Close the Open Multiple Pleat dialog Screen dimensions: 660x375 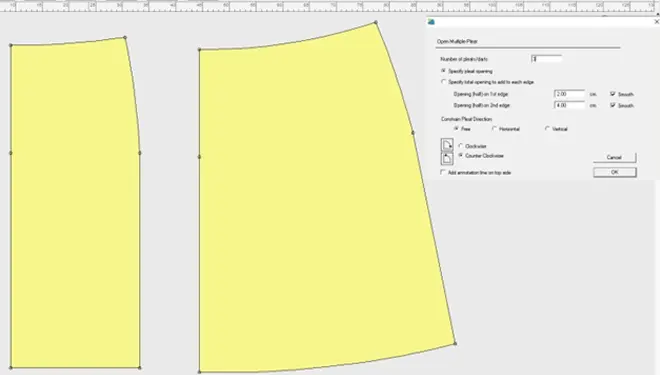[x=656, y=21]
